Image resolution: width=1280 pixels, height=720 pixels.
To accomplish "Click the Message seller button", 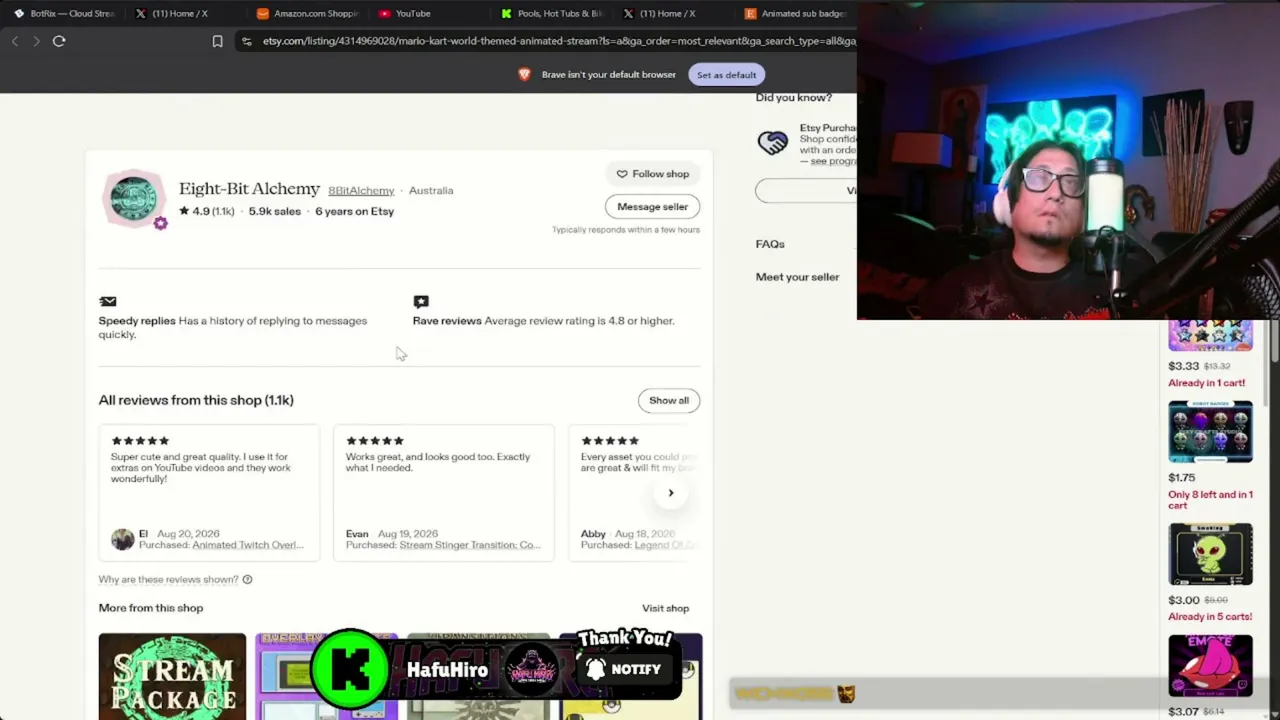I will click(652, 207).
